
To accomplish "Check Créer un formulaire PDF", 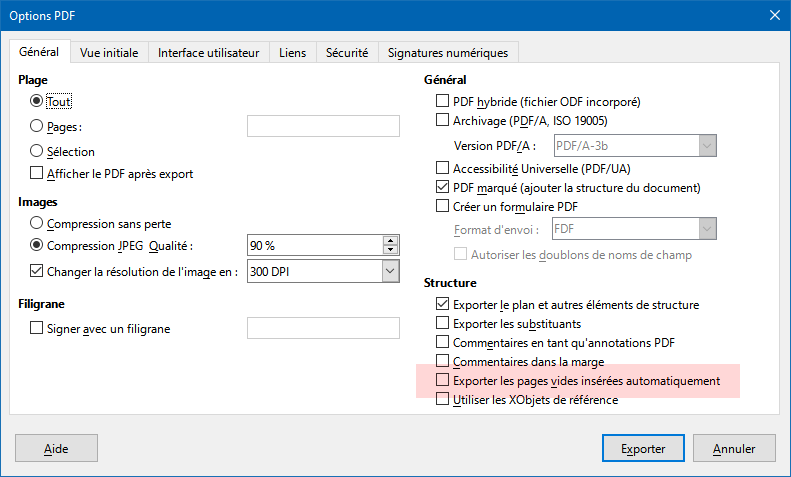I will pos(442,206).
